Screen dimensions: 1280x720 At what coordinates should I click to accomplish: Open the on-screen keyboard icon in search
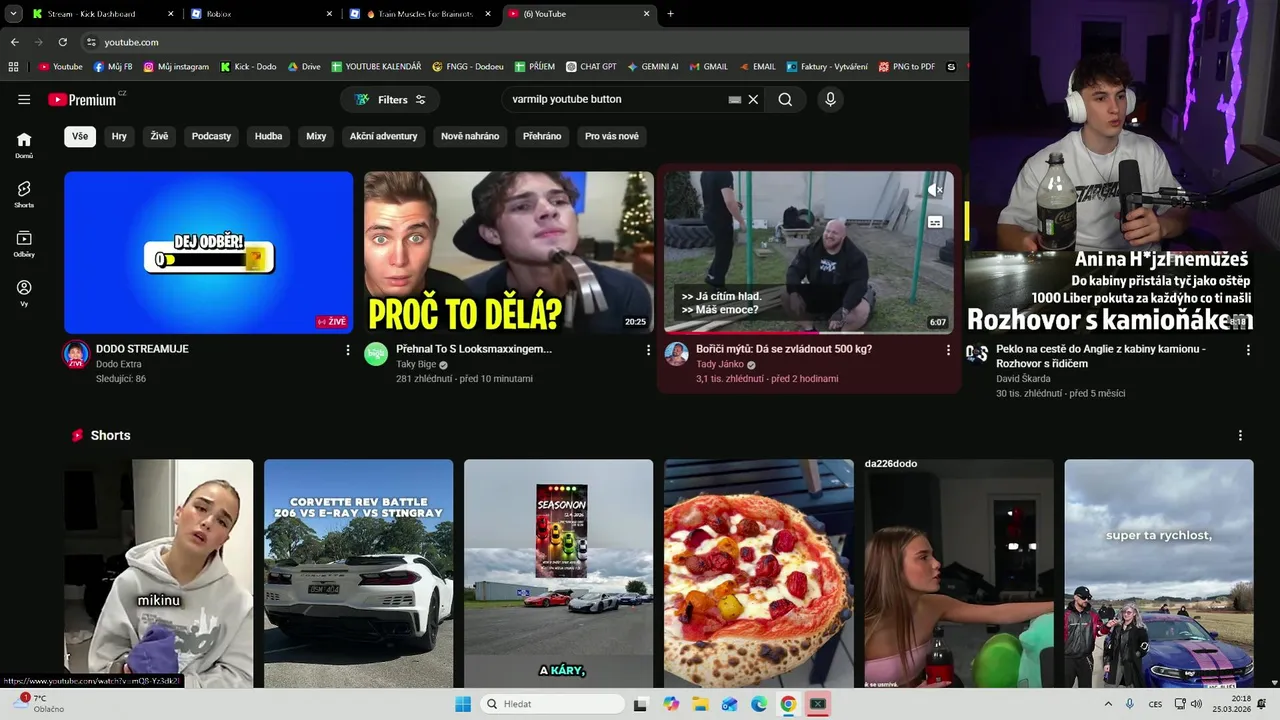(735, 100)
